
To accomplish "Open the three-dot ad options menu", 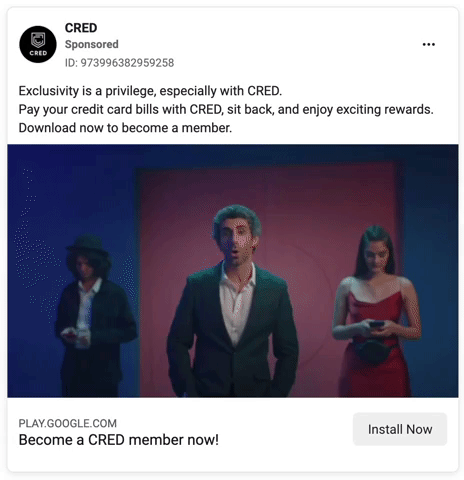I will 428,44.
